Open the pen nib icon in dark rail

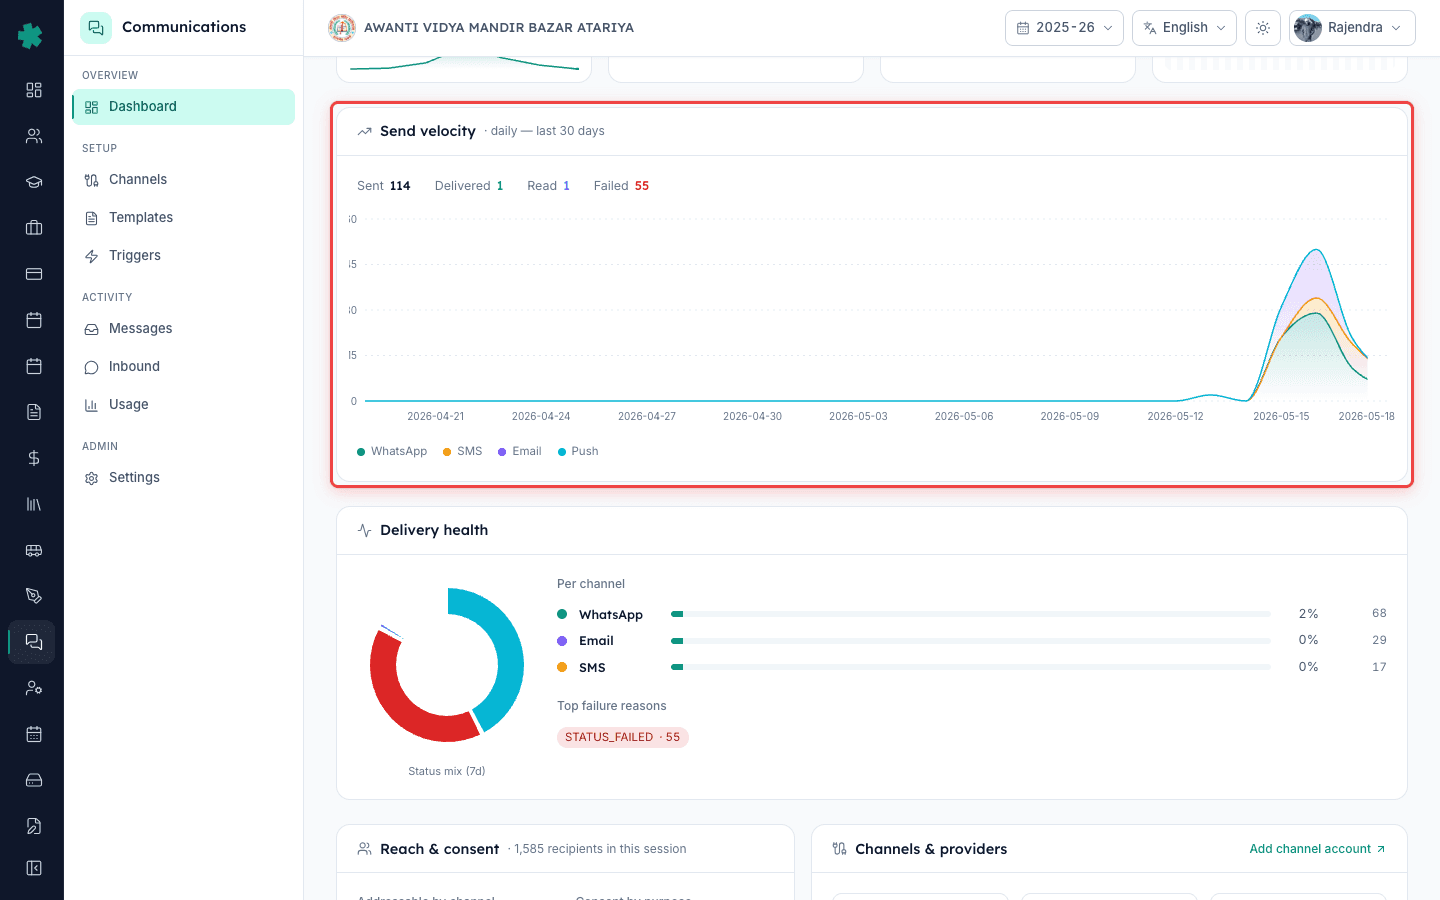34,596
